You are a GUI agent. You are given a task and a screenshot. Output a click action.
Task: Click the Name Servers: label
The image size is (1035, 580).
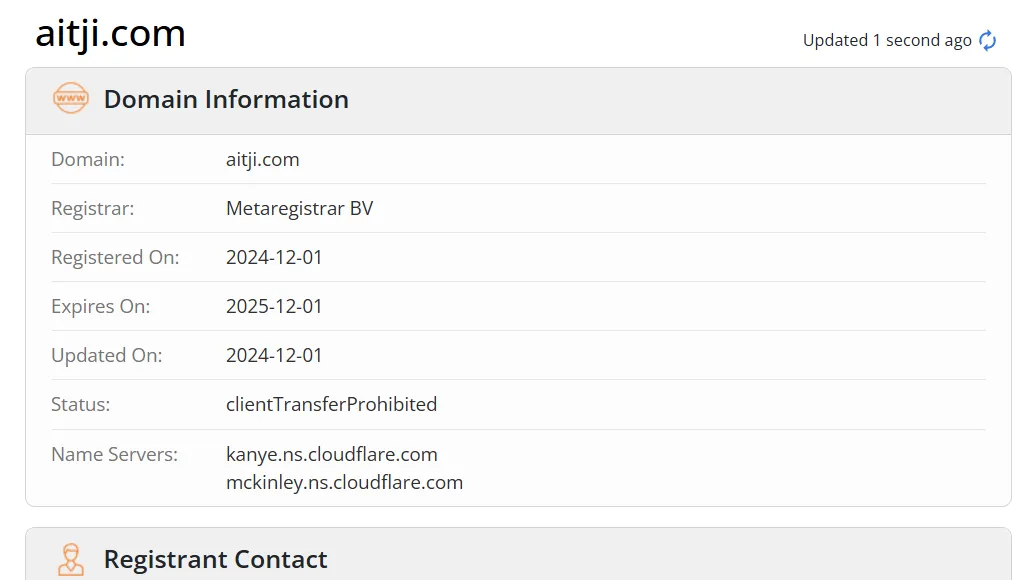(114, 454)
